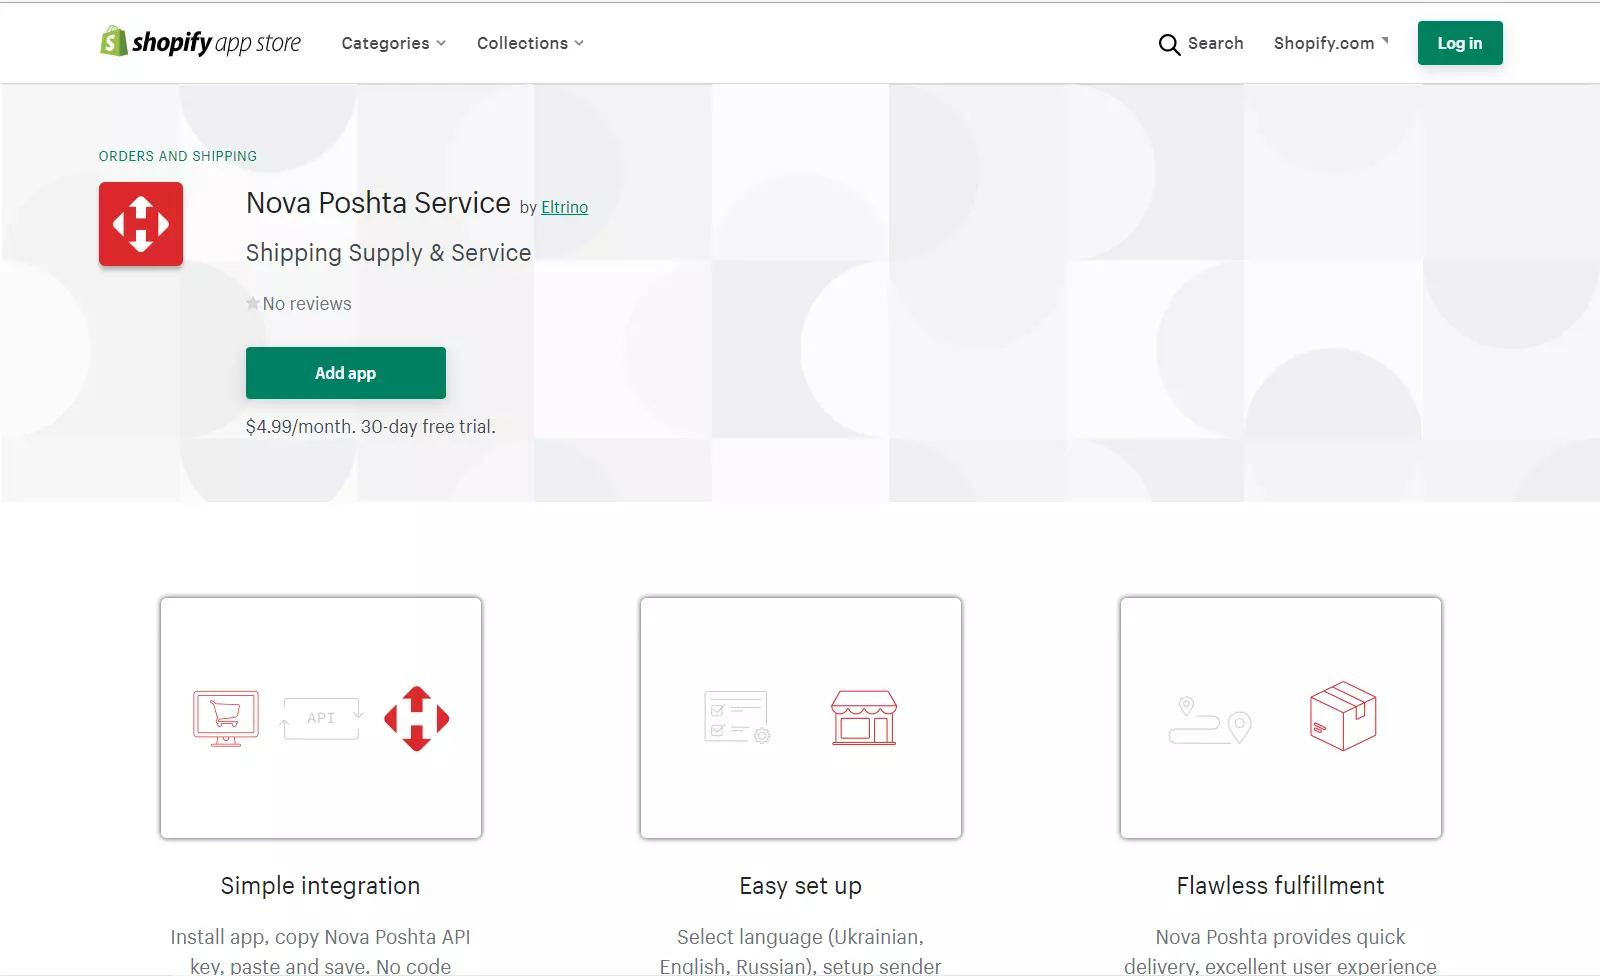The width and height of the screenshot is (1600, 976).
Task: Click the Search magnifier icon
Action: click(1169, 44)
